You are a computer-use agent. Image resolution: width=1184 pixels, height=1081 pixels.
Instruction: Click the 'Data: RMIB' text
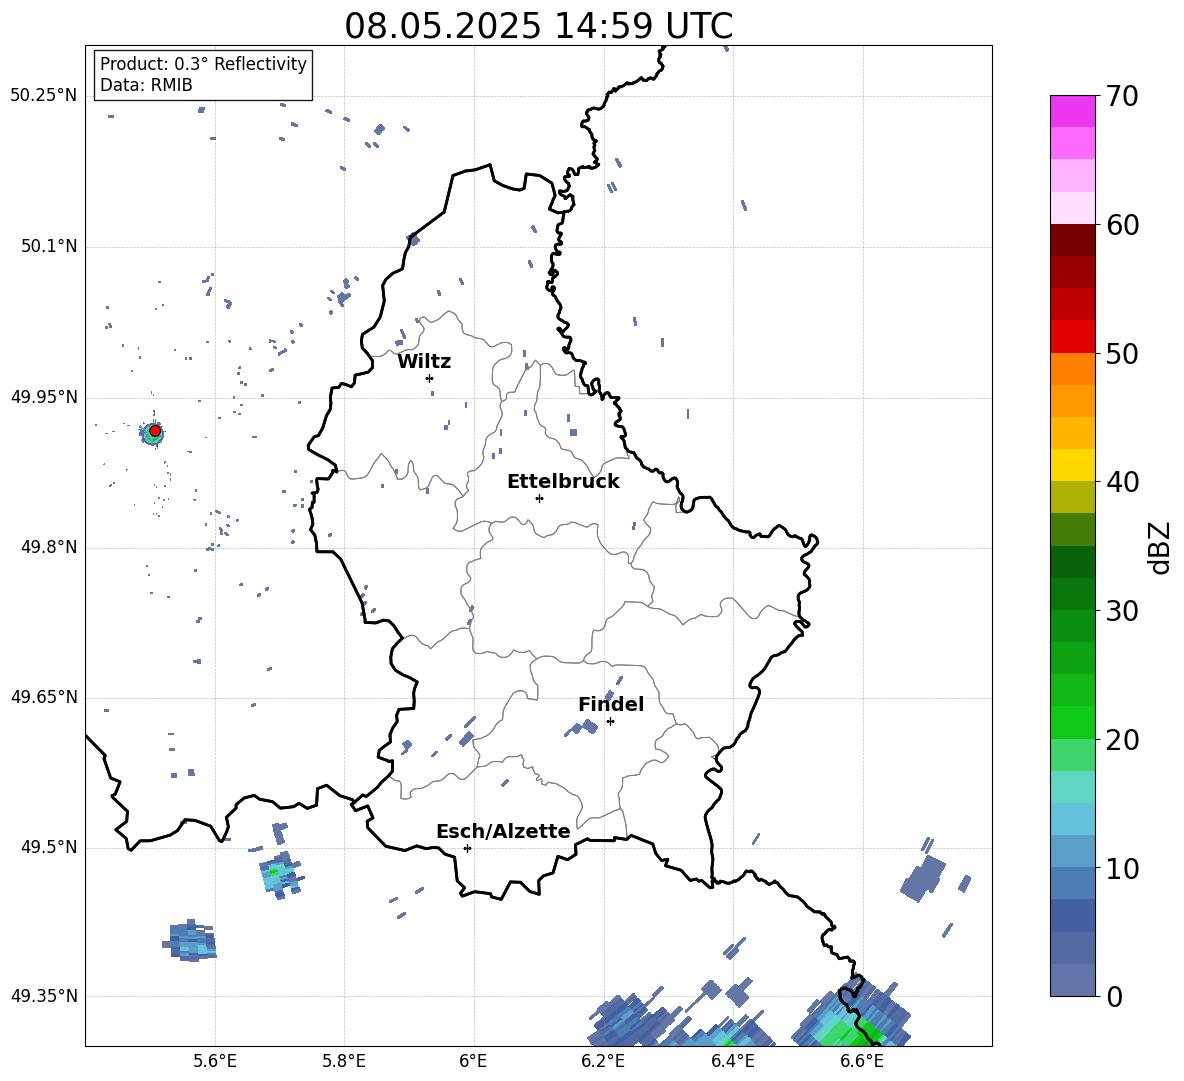[x=146, y=85]
